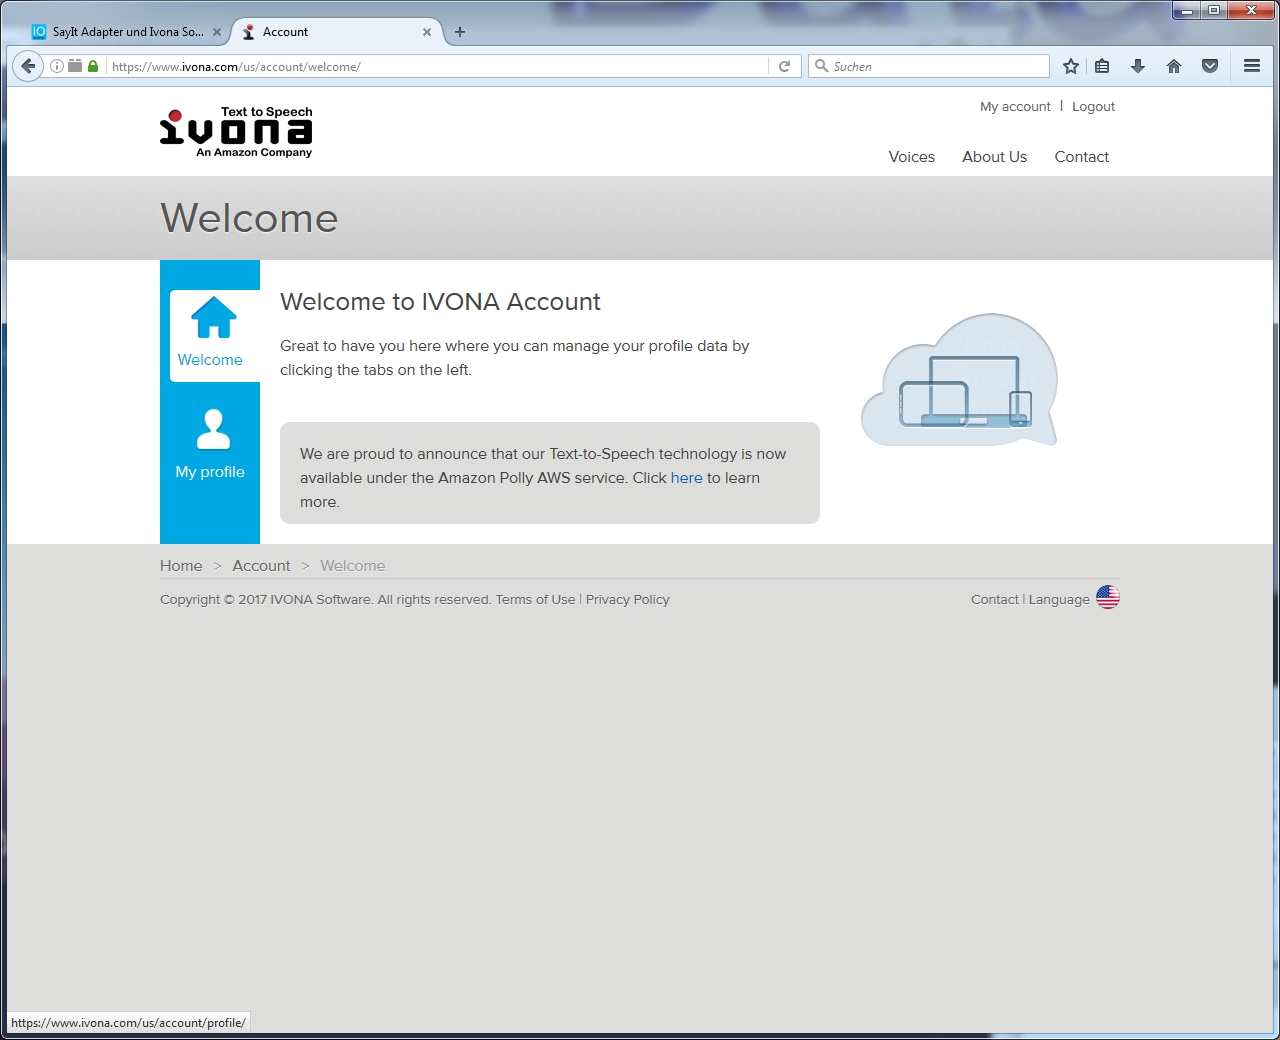Click the green padlock security icon
Screen dimensions: 1280x1040
pos(93,66)
